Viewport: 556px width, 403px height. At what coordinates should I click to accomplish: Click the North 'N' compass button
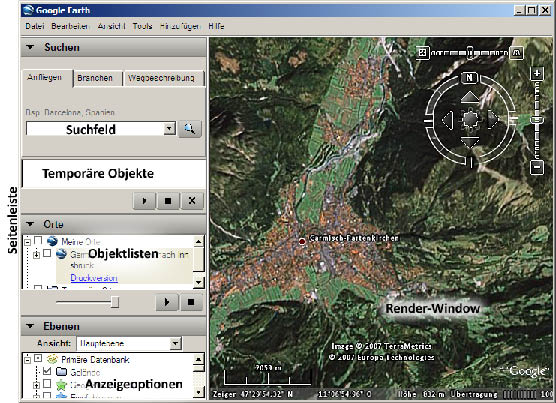(469, 78)
